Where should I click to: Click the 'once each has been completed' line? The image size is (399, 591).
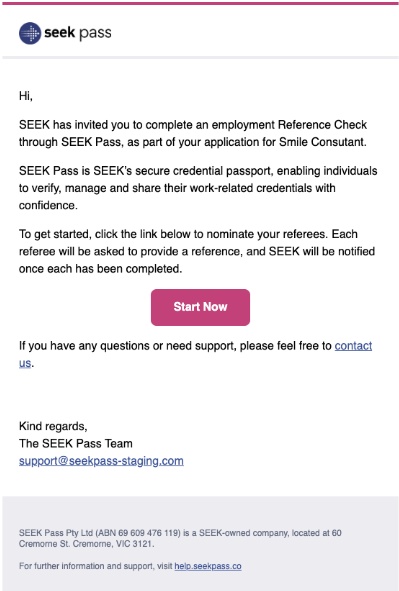pos(101,269)
